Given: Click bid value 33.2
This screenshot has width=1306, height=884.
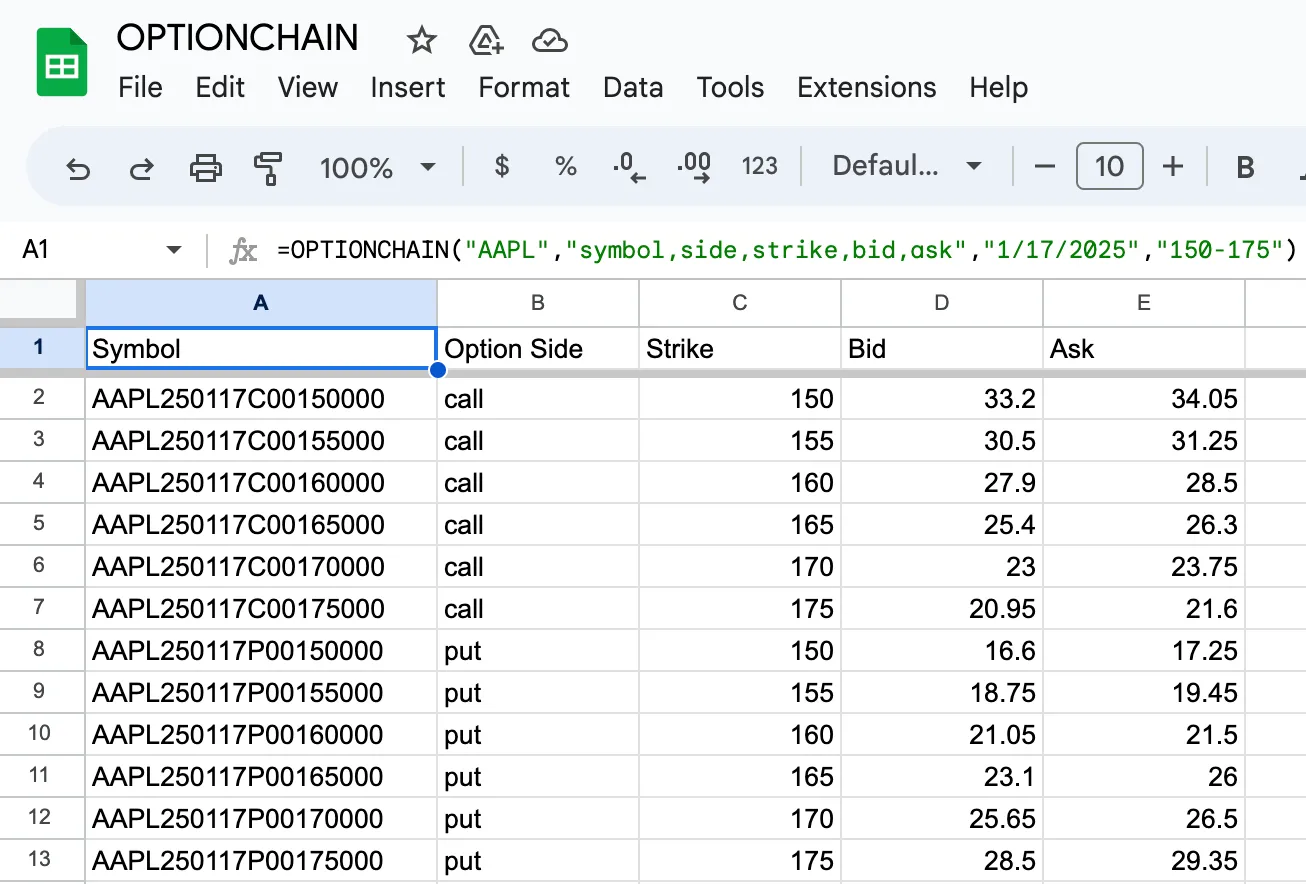Looking at the screenshot, I should click(942, 399).
